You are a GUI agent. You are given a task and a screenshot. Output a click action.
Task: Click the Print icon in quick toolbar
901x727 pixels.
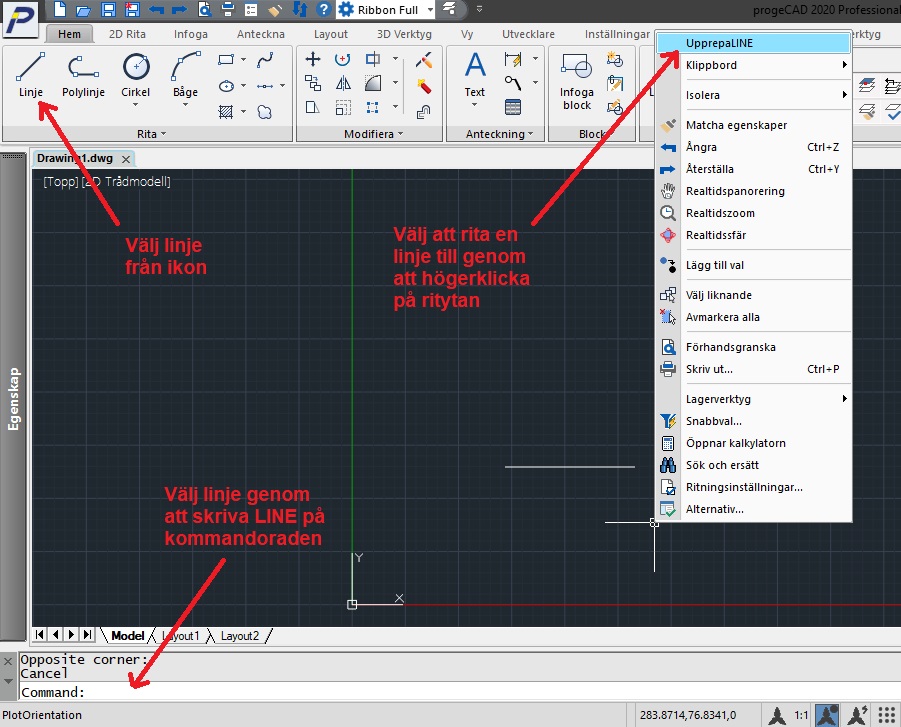(x=228, y=9)
